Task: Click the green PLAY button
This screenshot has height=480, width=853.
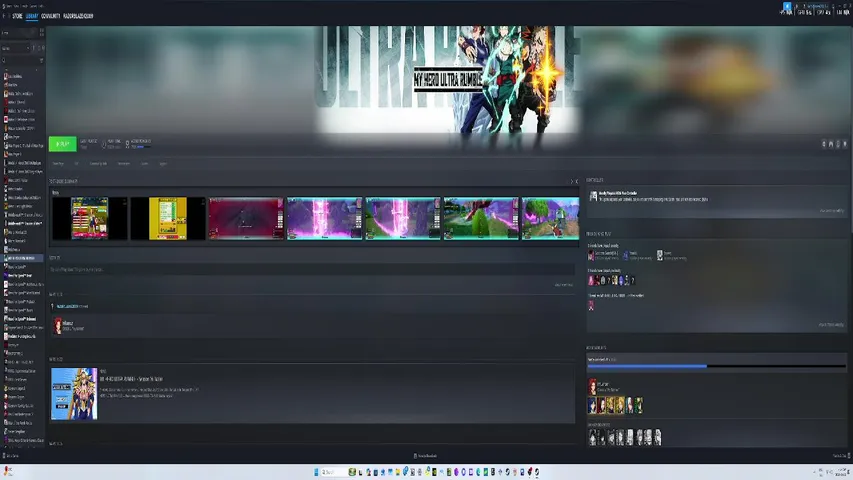Action: click(63, 144)
